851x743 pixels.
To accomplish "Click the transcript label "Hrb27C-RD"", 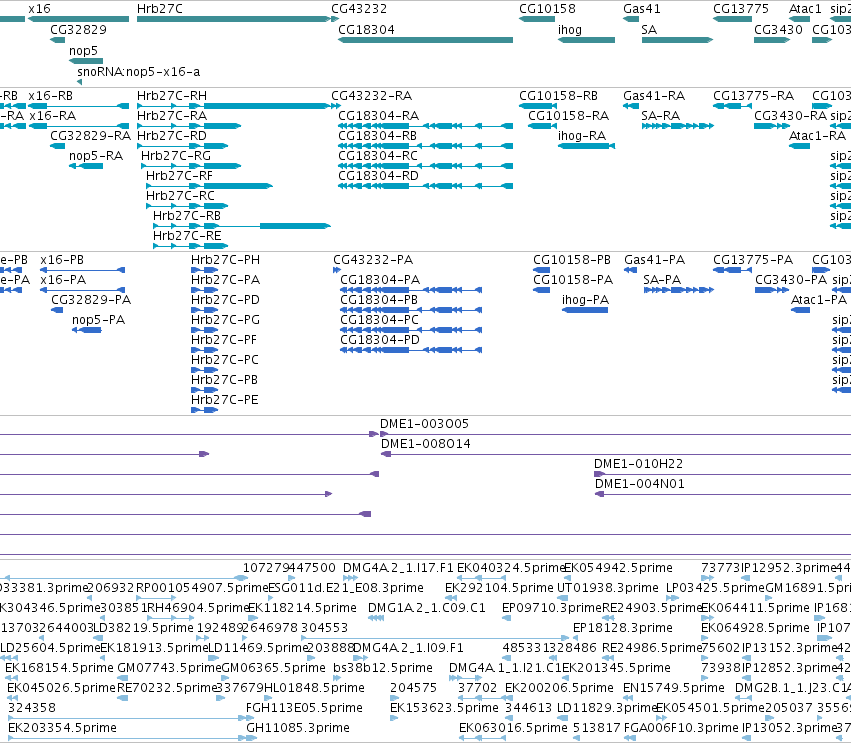I will (172, 136).
